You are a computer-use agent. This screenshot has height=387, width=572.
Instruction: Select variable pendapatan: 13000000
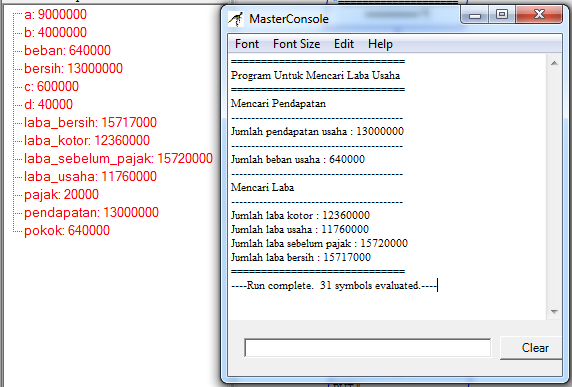[91, 212]
